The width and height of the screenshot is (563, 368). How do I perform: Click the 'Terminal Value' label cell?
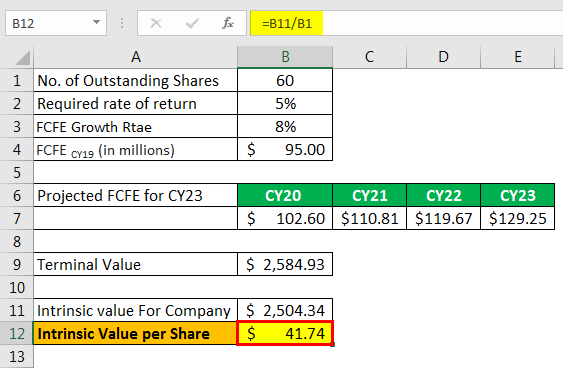[x=135, y=264]
